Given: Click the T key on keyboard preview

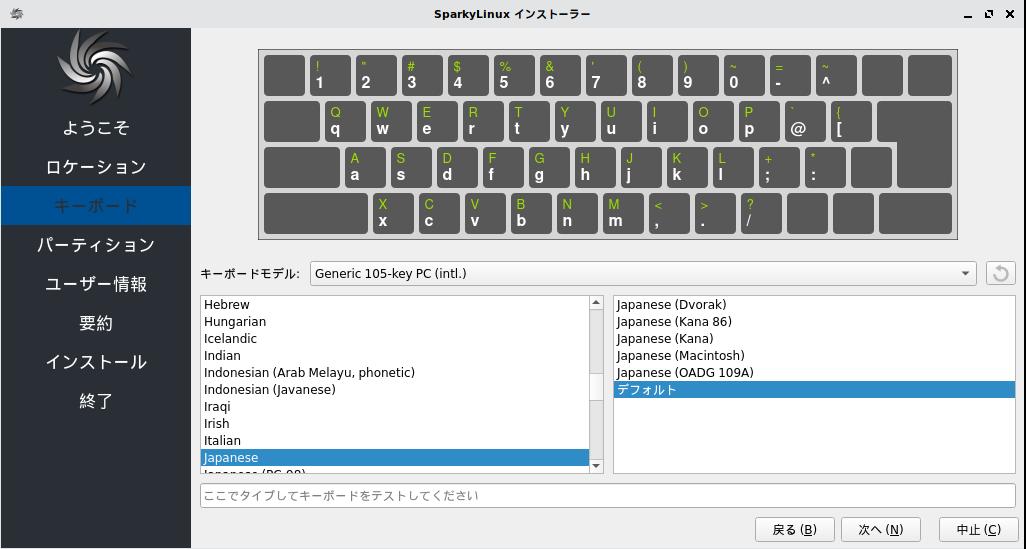Looking at the screenshot, I should click(529, 121).
